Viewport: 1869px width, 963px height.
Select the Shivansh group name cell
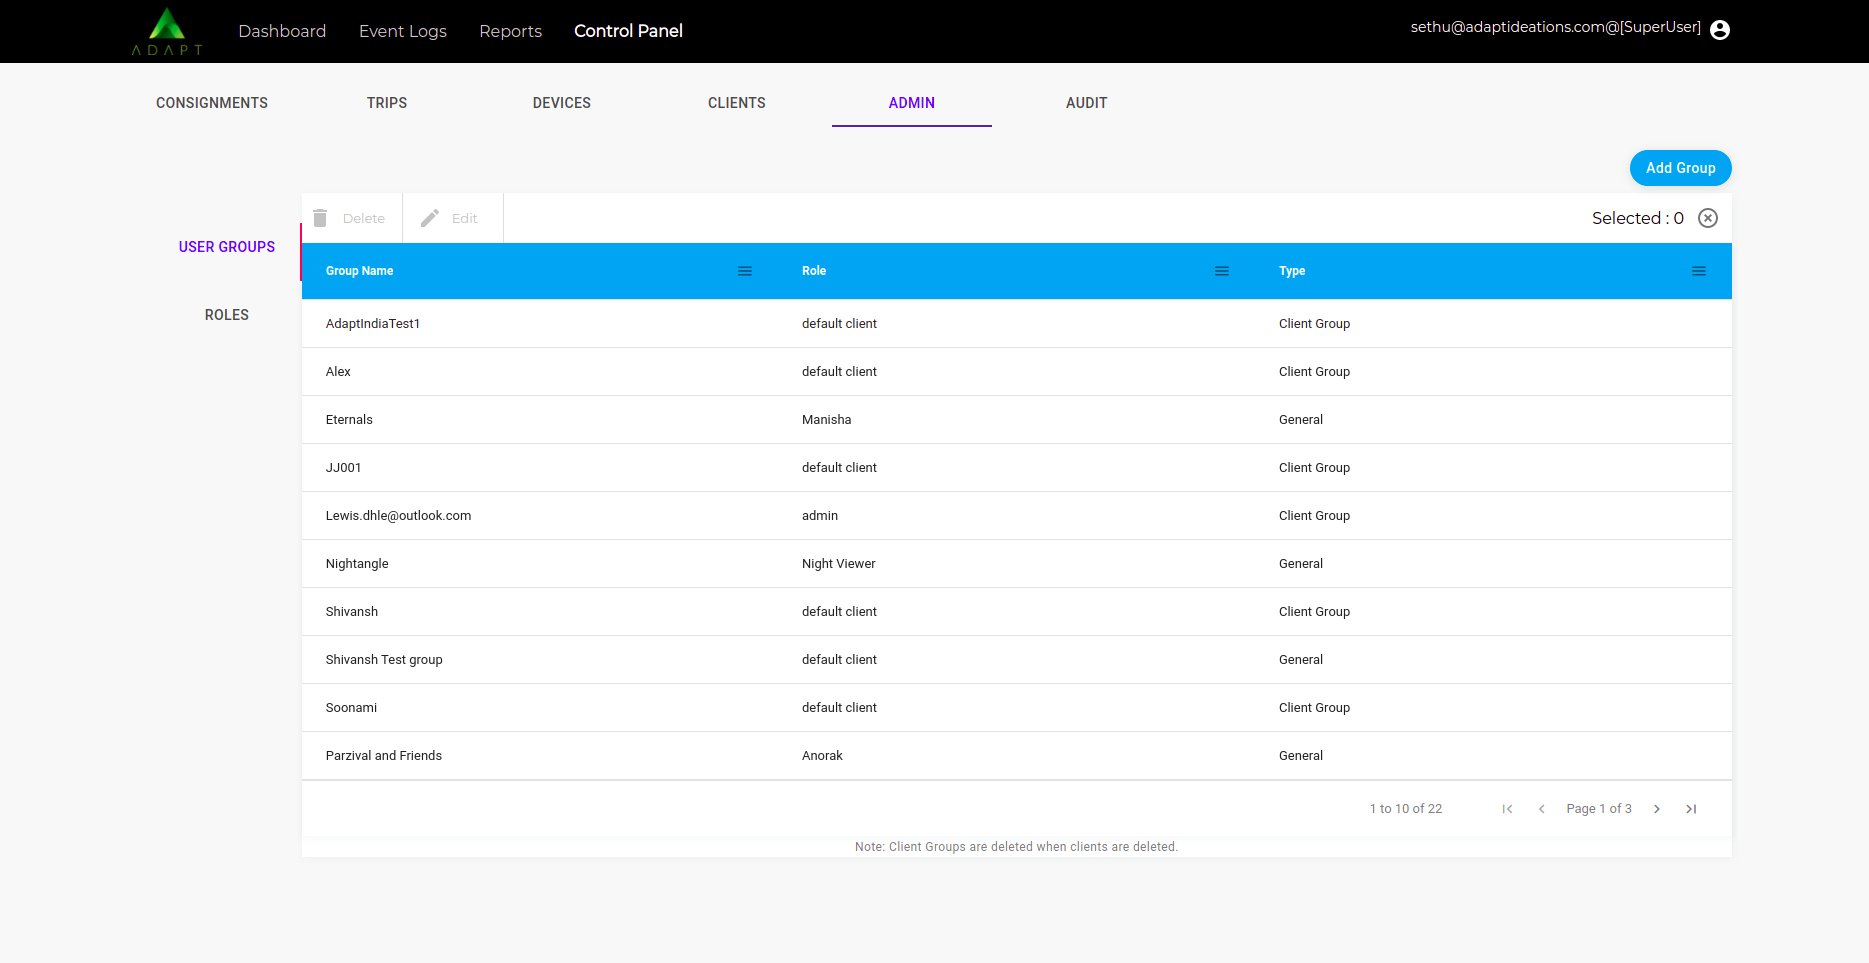352,612
